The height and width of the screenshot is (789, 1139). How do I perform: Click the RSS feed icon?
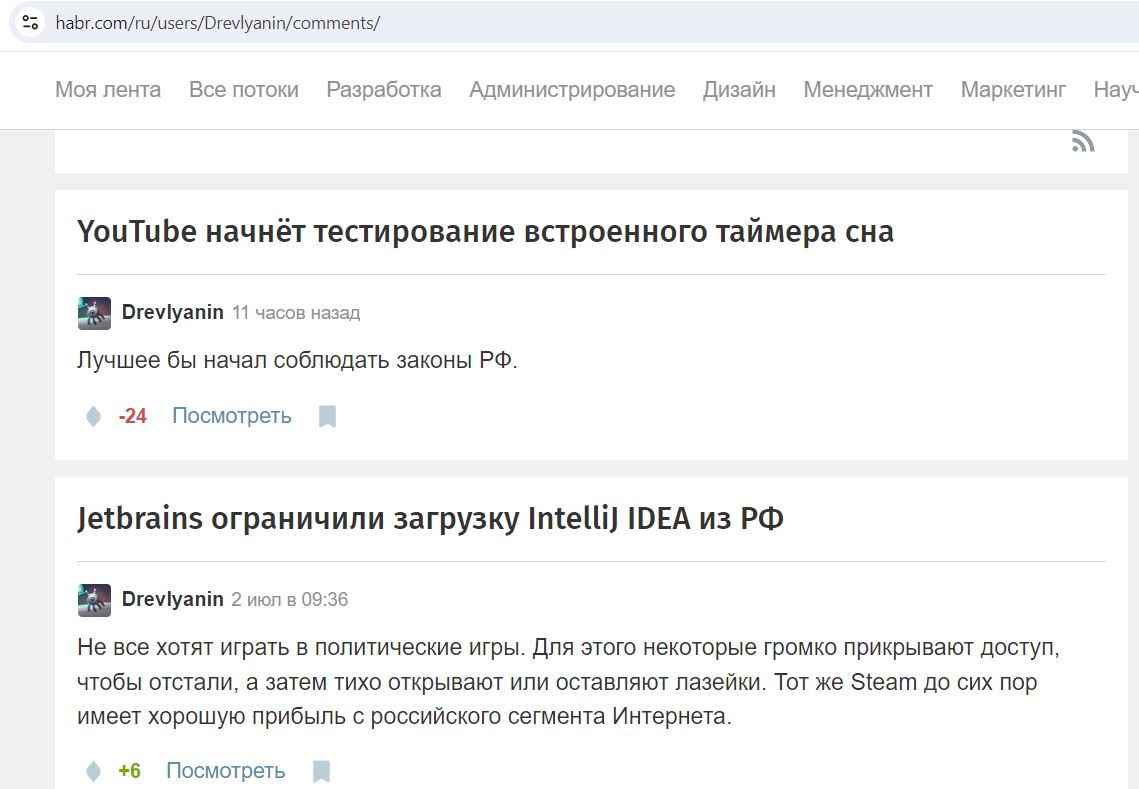1082,141
